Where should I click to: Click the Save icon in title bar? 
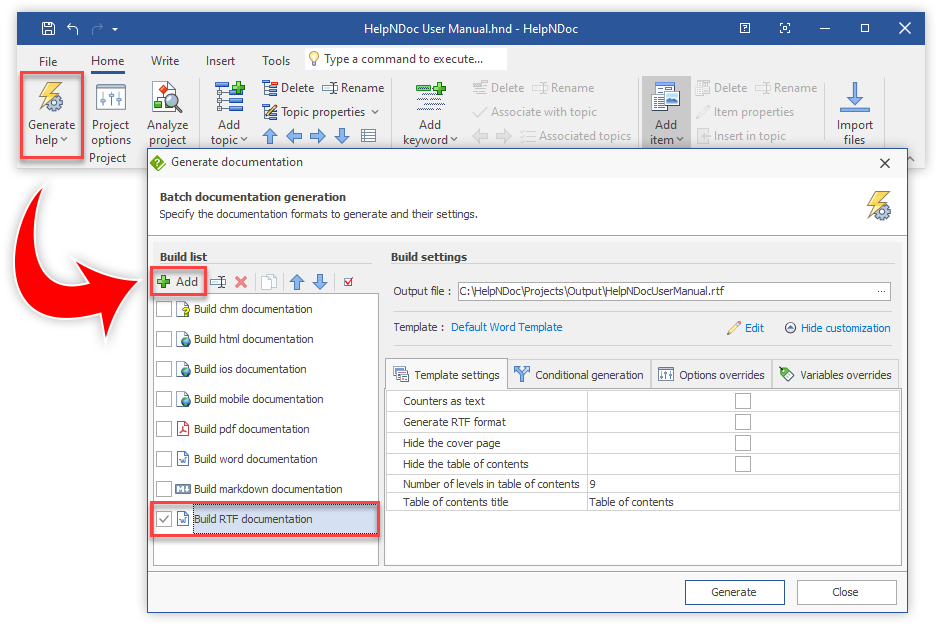48,28
